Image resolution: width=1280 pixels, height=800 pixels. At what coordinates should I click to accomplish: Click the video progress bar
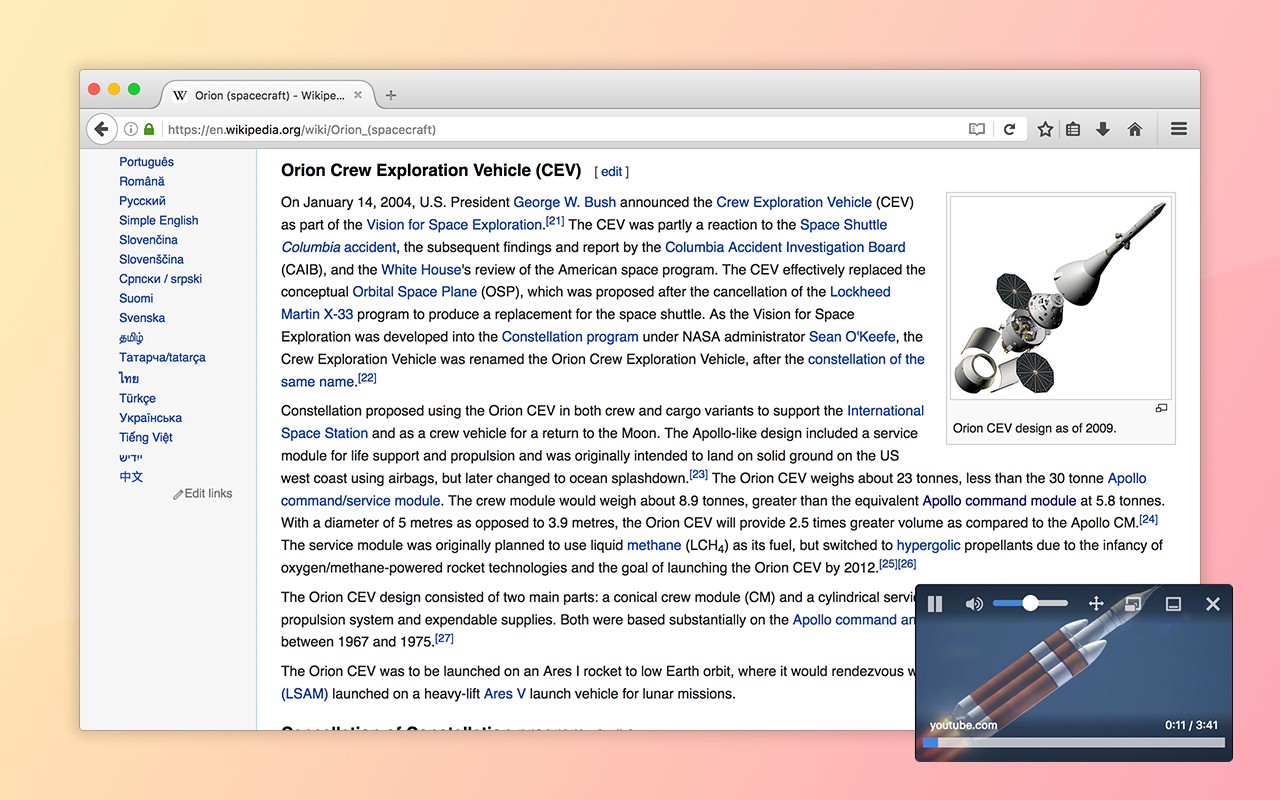coord(1074,743)
